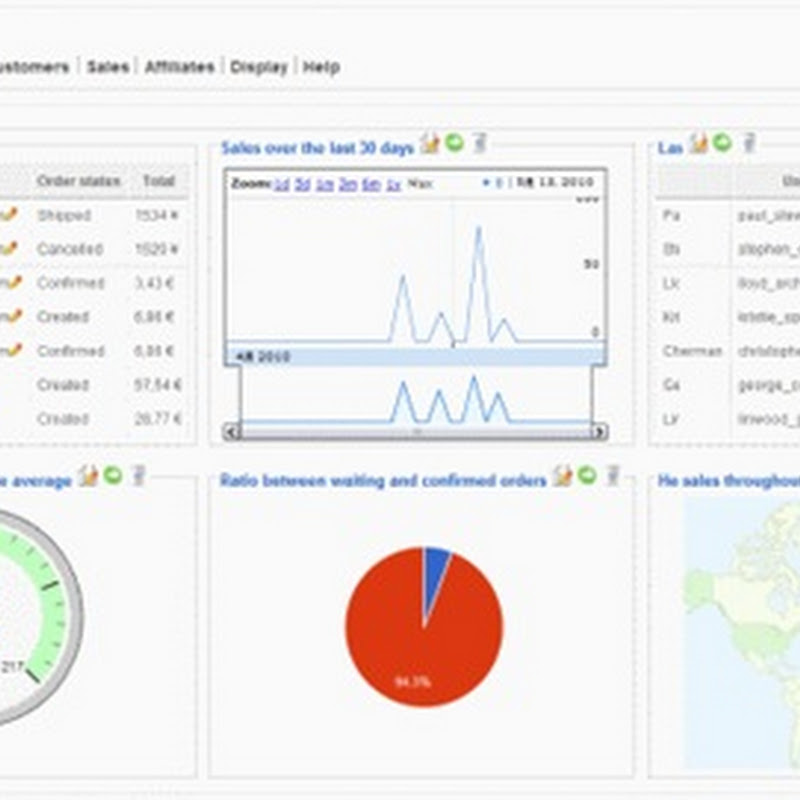The width and height of the screenshot is (800, 800).
Task: Click the sales chart's left scroll arrow
Action: 231,432
